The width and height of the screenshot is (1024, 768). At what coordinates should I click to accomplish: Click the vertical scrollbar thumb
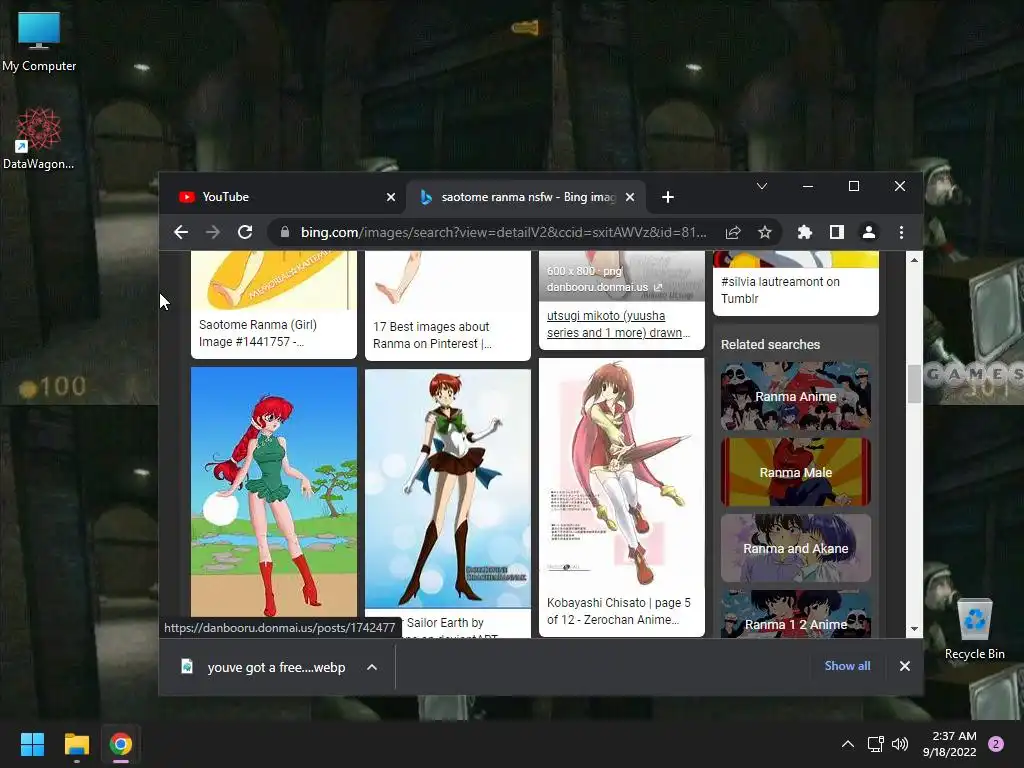coord(914,383)
